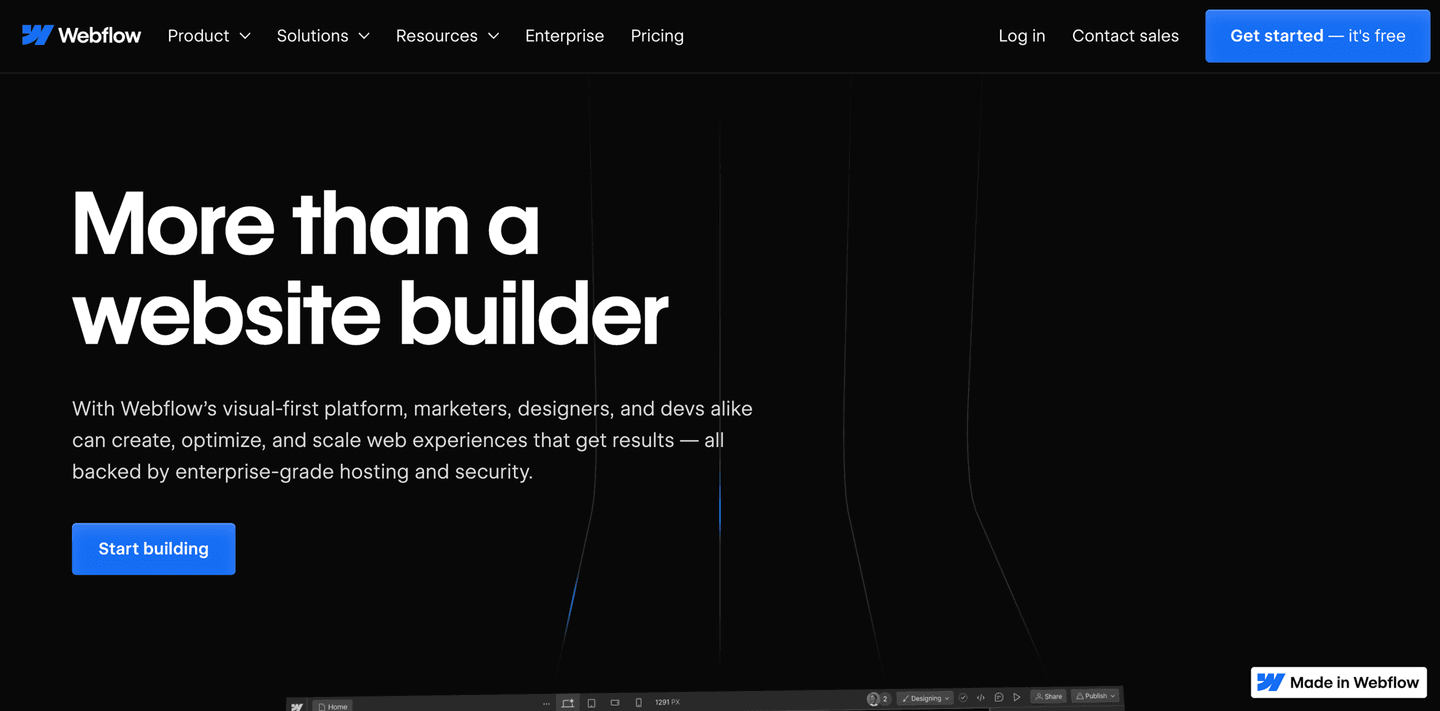
Task: Click the collaborator avatar in preview toolbar
Action: 873,699
